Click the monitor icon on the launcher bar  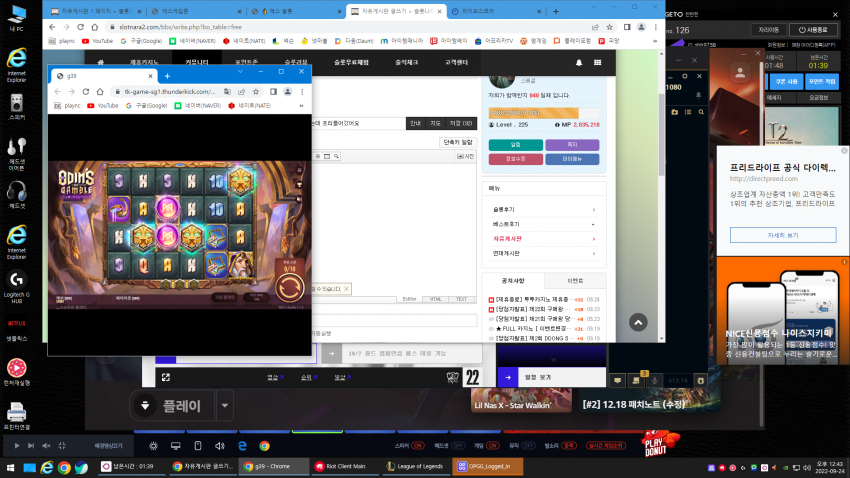click(x=176, y=445)
